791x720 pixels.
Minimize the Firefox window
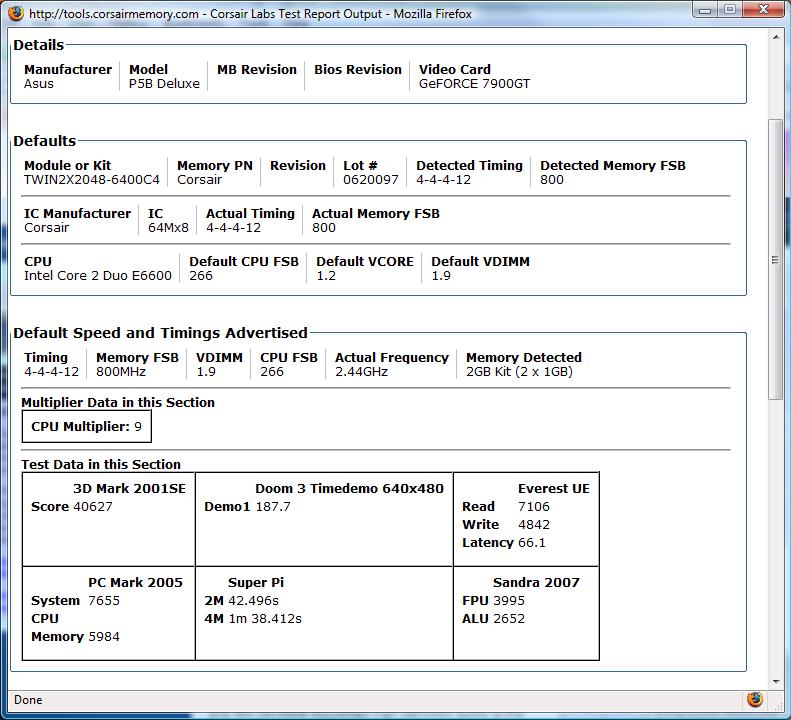pos(705,10)
